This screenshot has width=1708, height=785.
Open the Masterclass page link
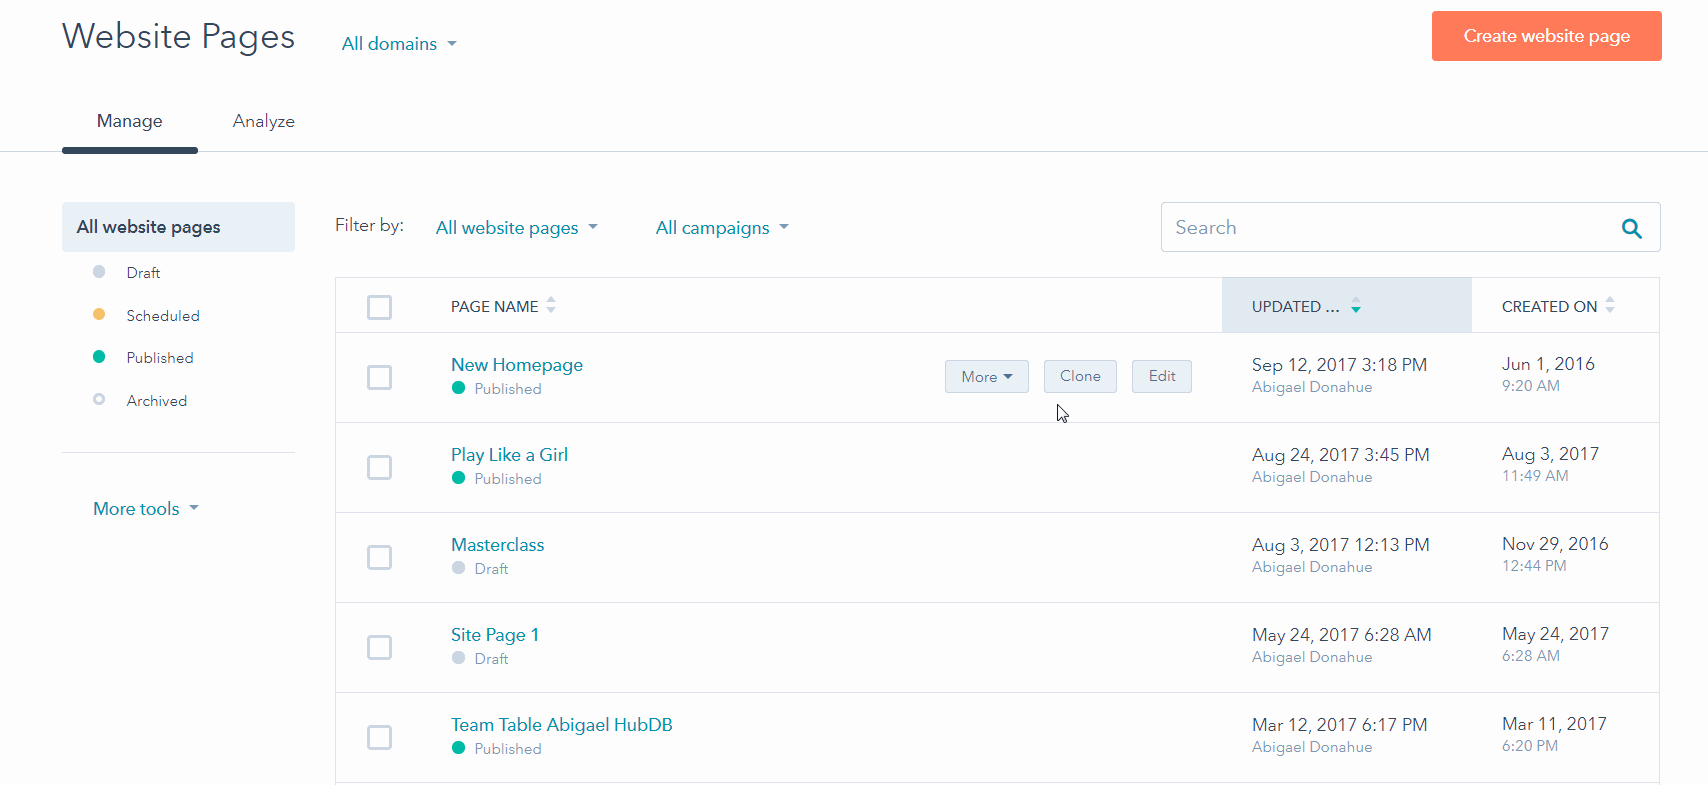click(497, 545)
